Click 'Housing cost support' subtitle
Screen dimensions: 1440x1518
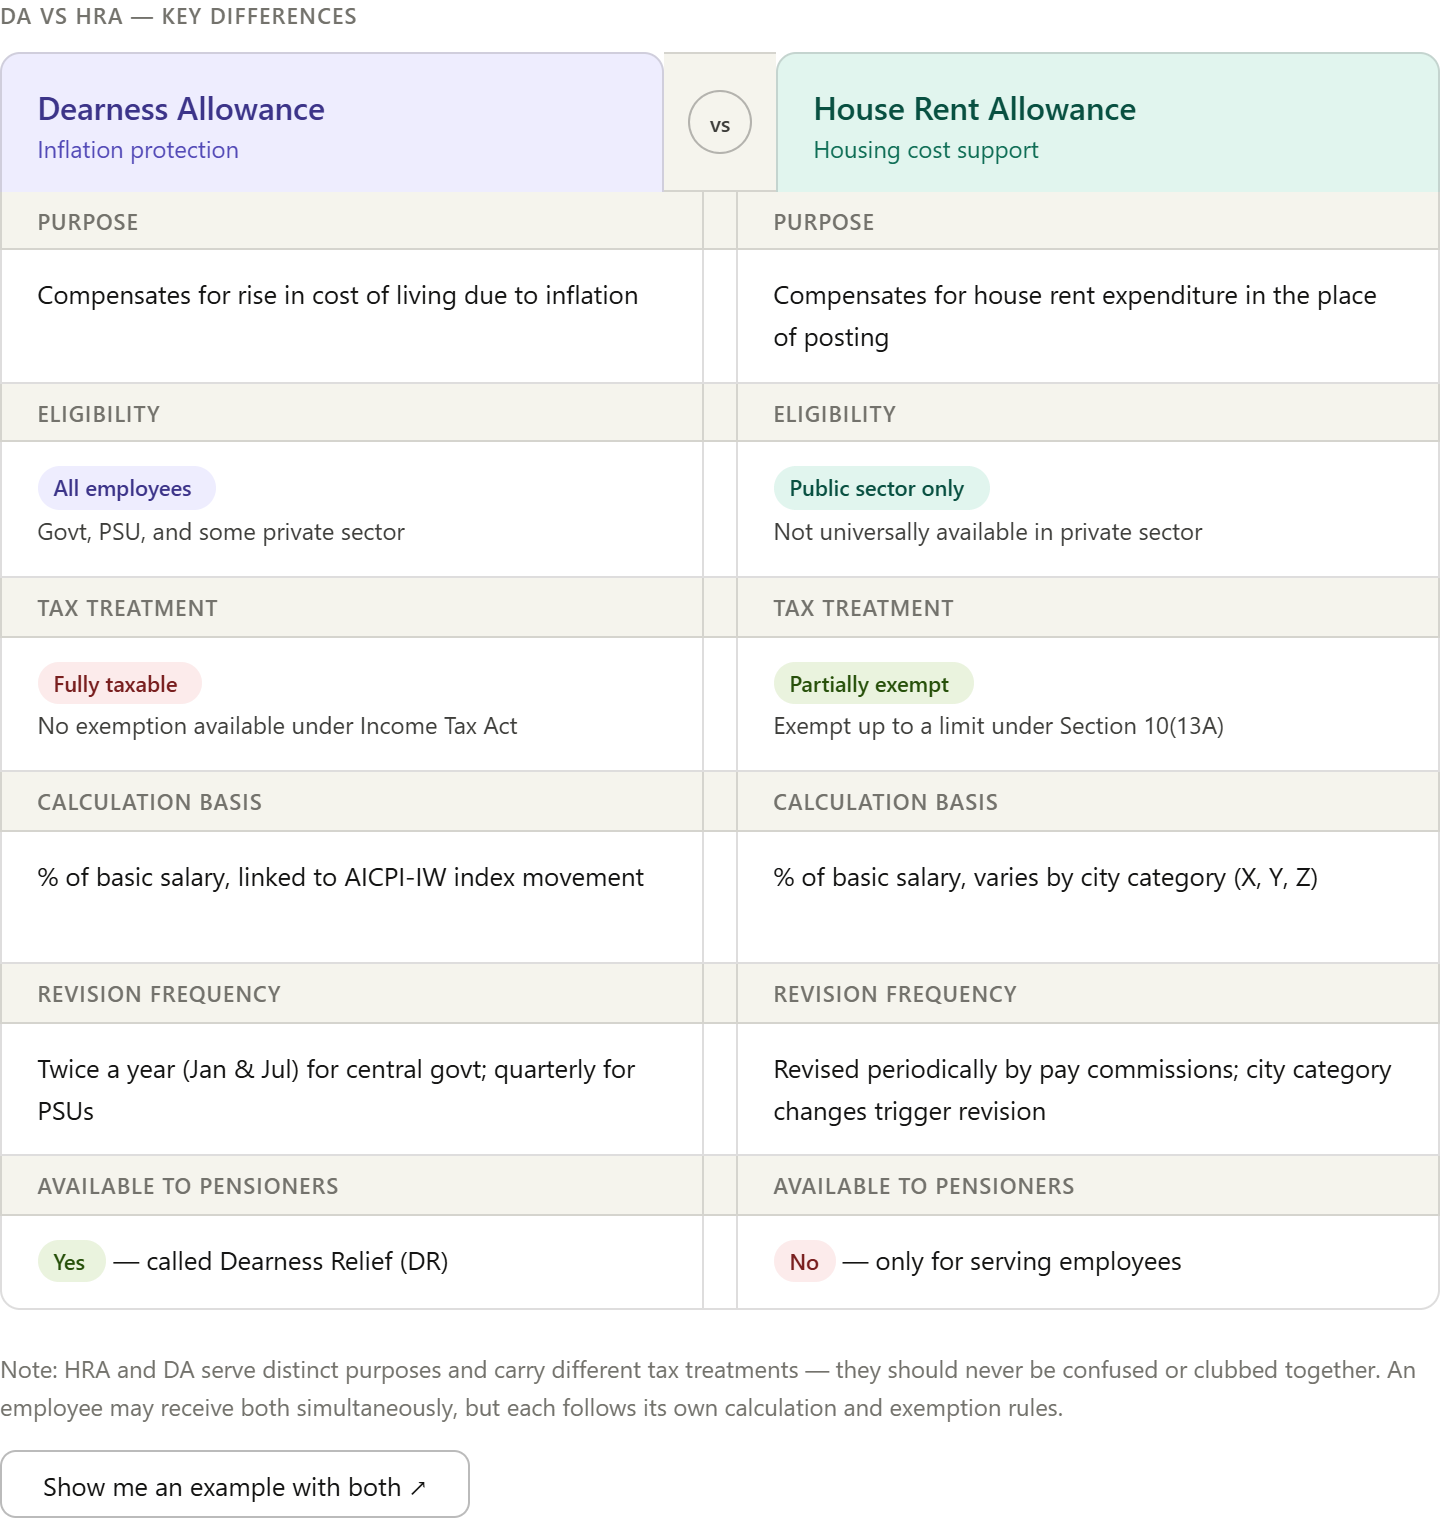pos(925,150)
